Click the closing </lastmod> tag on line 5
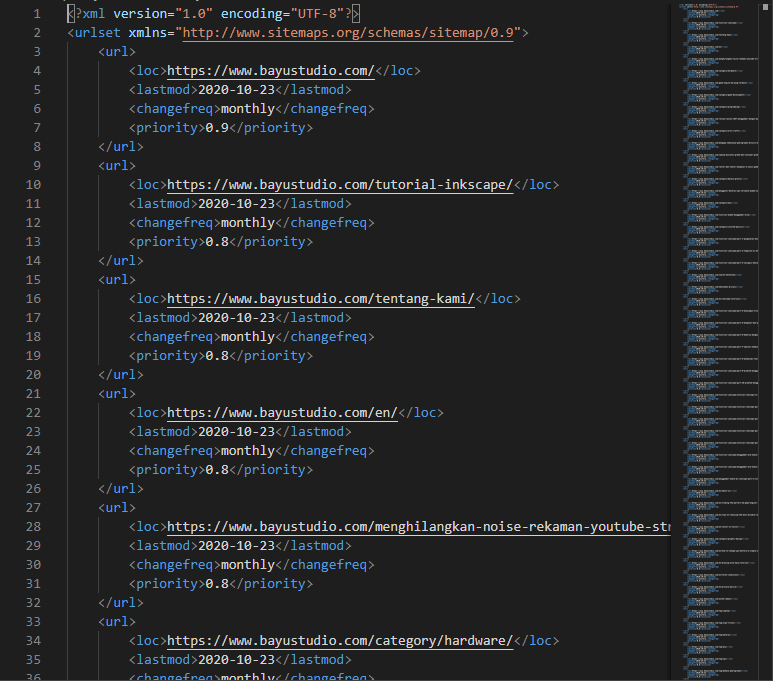This screenshot has height=681, width=773. point(314,90)
